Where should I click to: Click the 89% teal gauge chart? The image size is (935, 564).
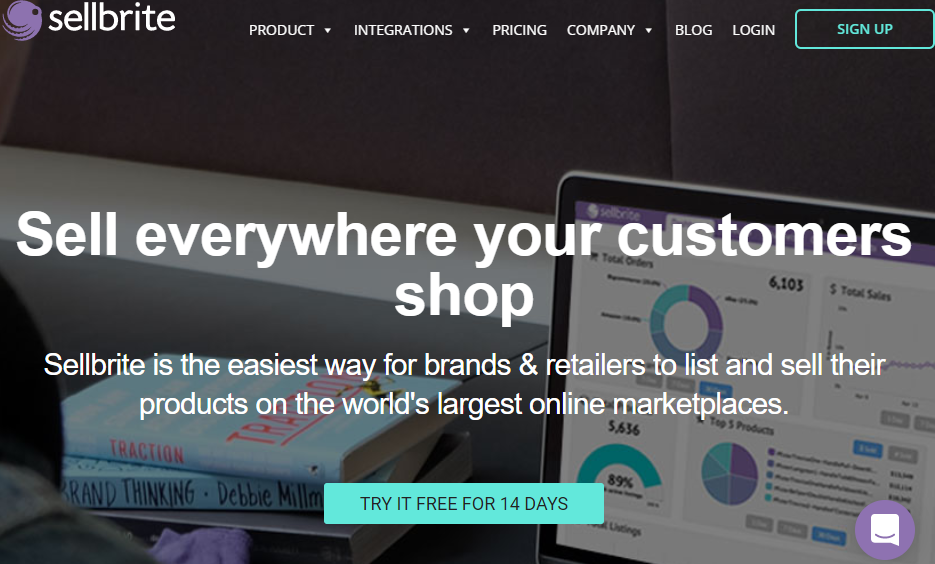click(619, 471)
